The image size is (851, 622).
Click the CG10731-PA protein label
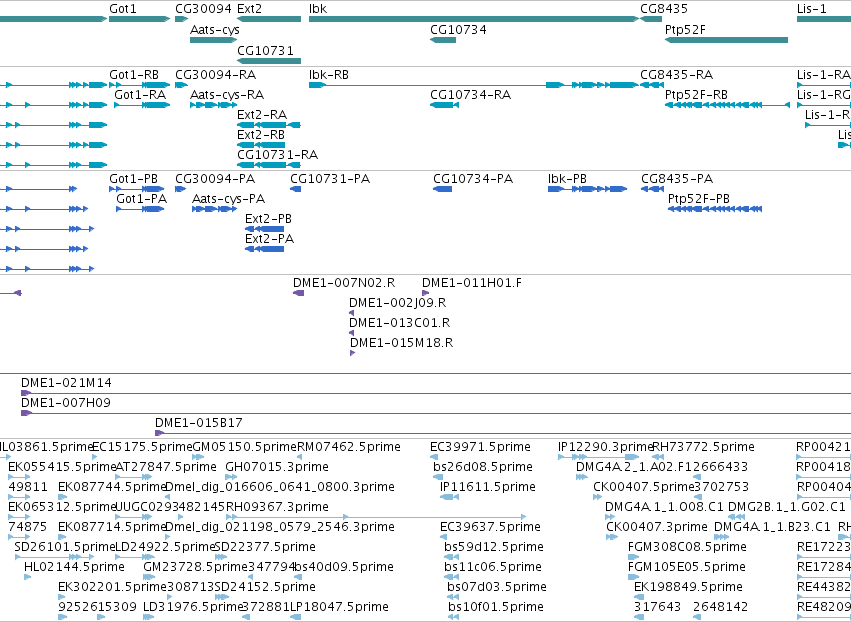tap(330, 179)
